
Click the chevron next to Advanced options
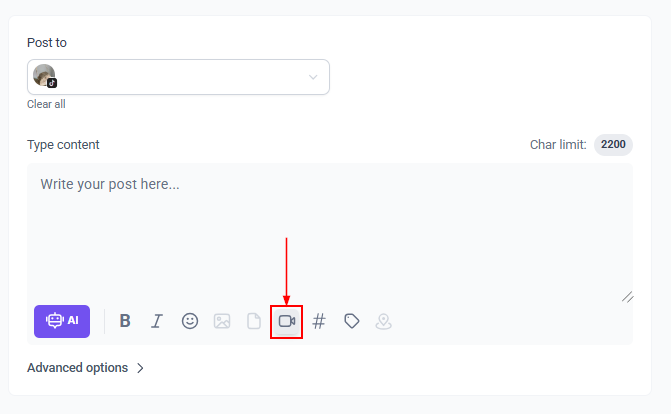click(x=140, y=368)
